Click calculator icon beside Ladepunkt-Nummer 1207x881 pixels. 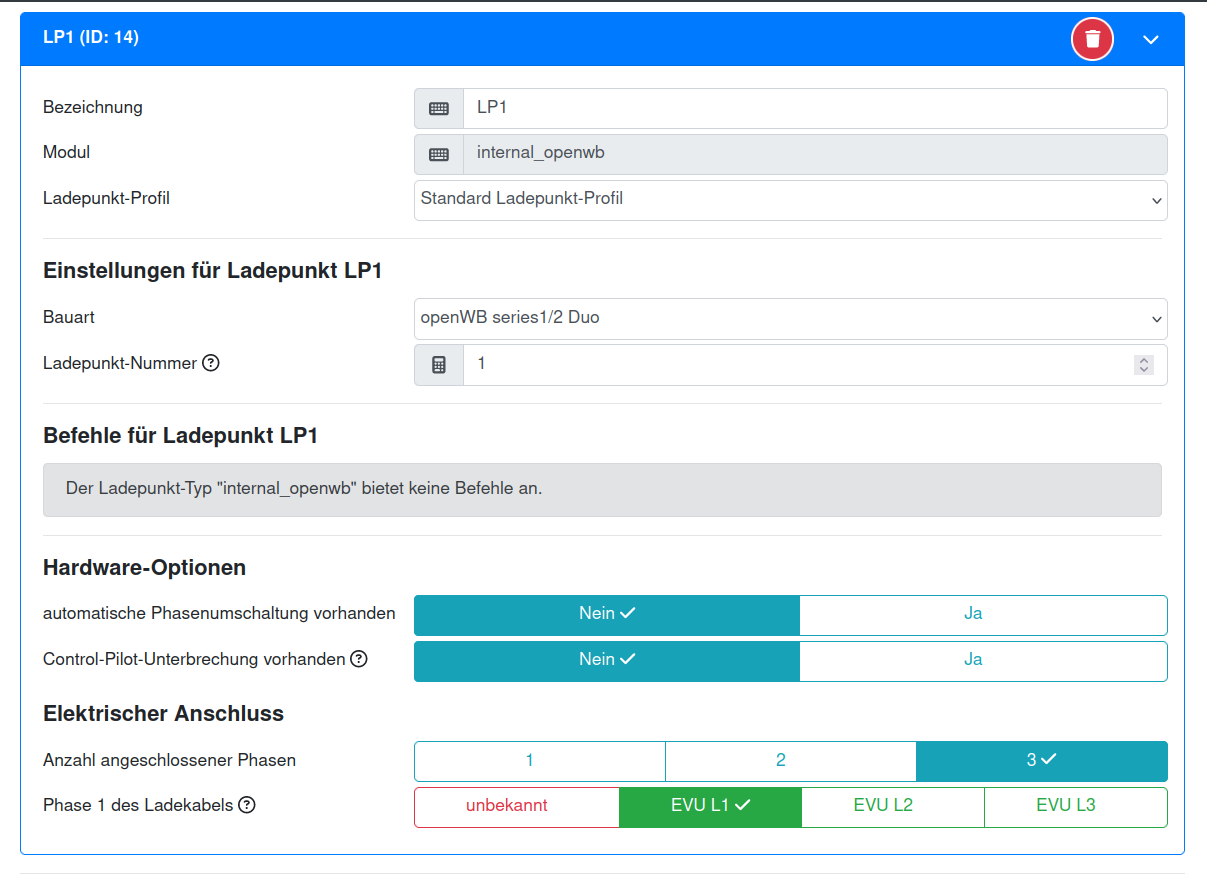(x=439, y=365)
